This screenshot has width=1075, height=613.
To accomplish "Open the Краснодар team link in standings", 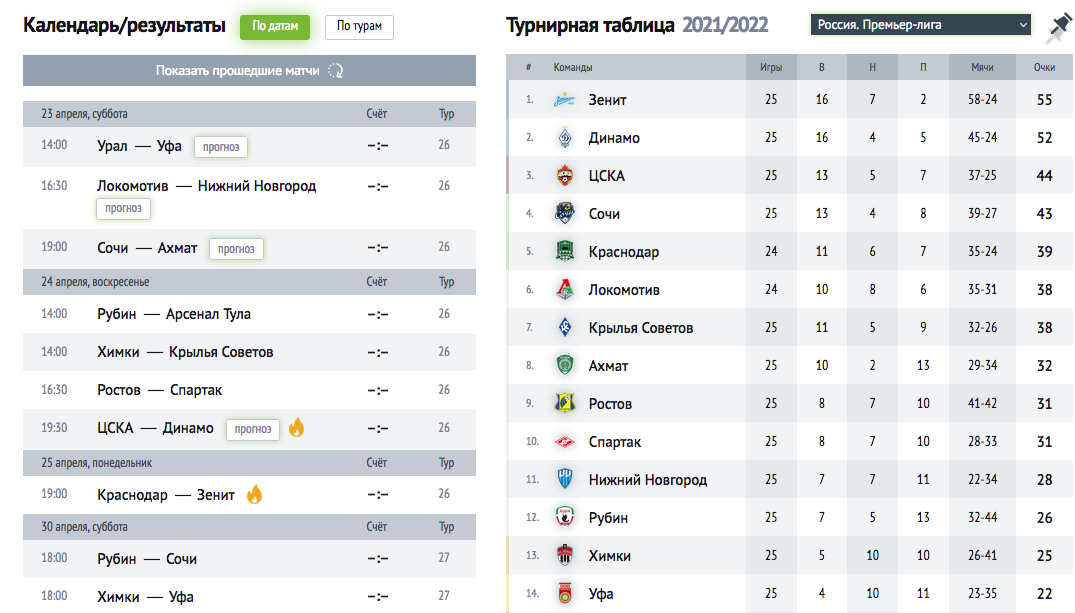I will 623,252.
